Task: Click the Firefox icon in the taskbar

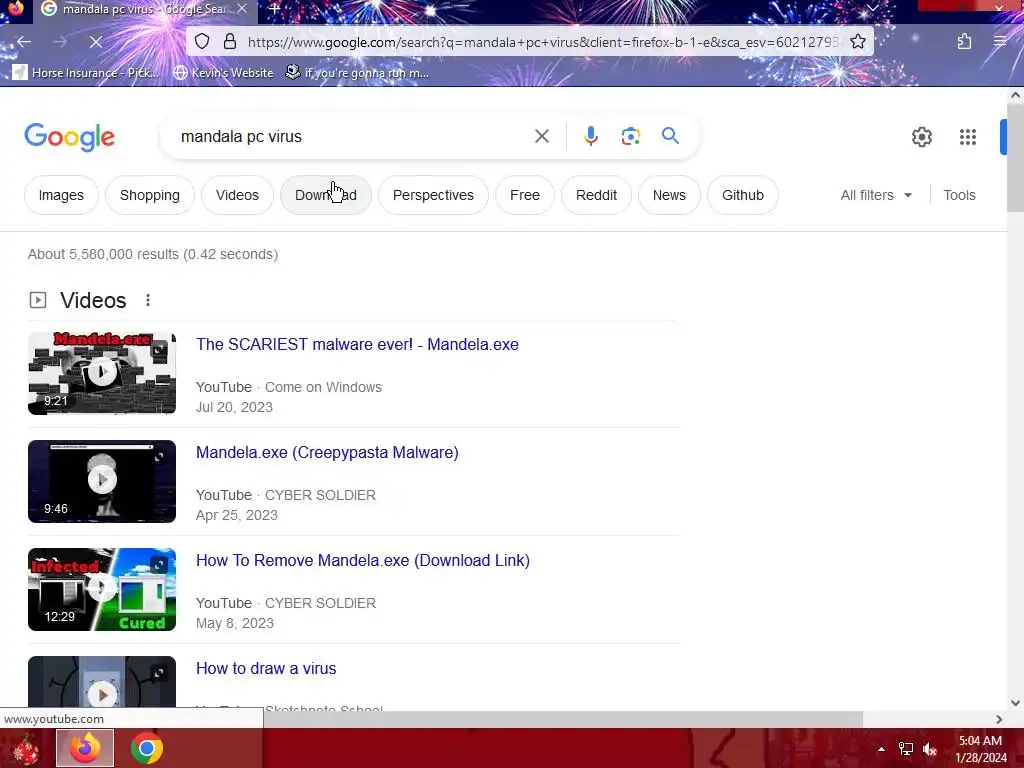Action: tap(85, 748)
